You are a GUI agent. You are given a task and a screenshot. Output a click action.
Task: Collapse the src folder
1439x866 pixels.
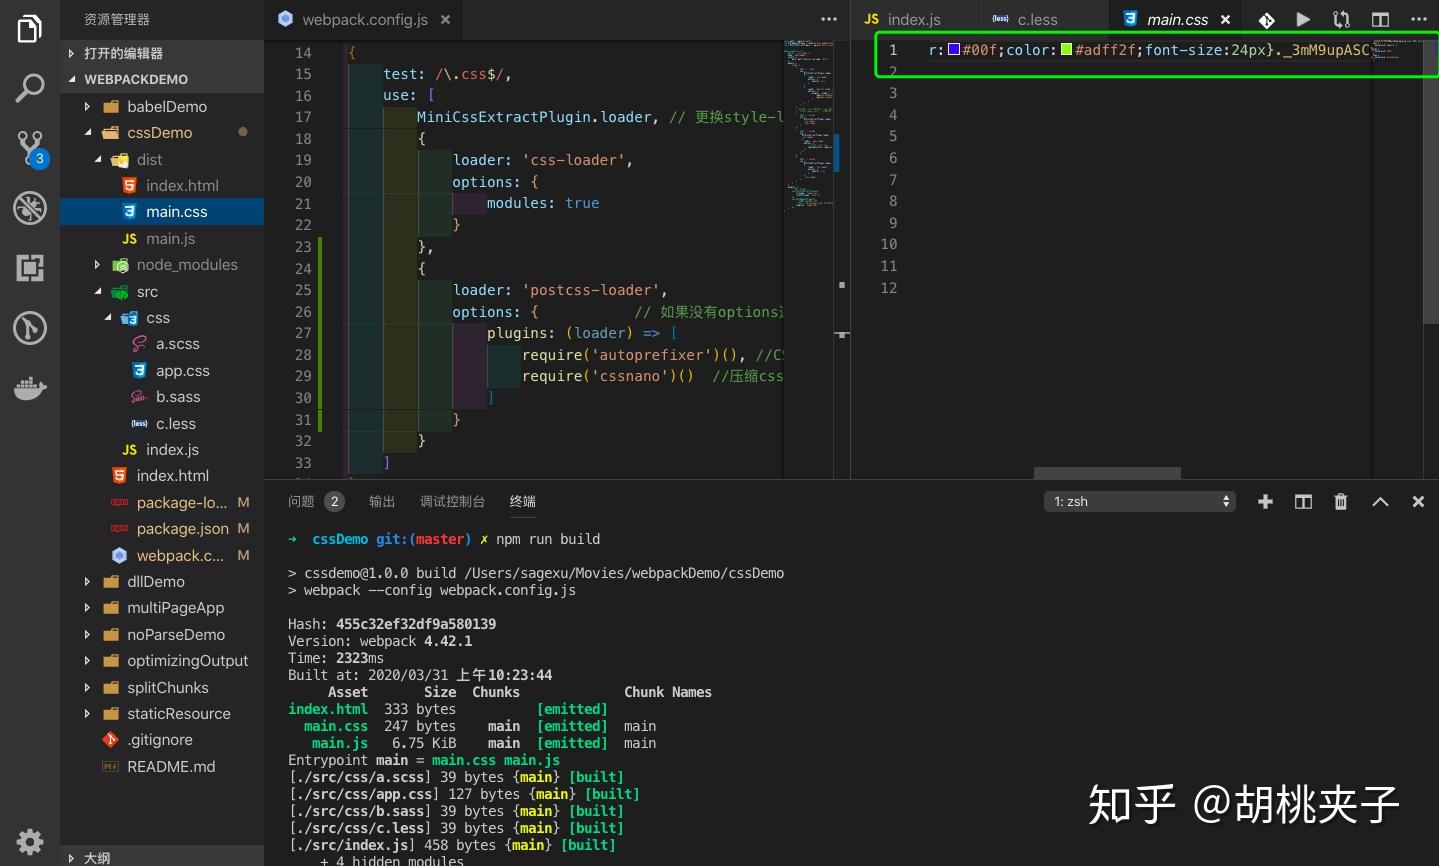(146, 291)
